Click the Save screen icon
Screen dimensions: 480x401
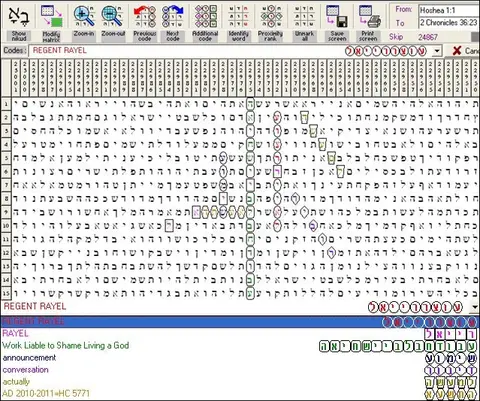(x=337, y=16)
